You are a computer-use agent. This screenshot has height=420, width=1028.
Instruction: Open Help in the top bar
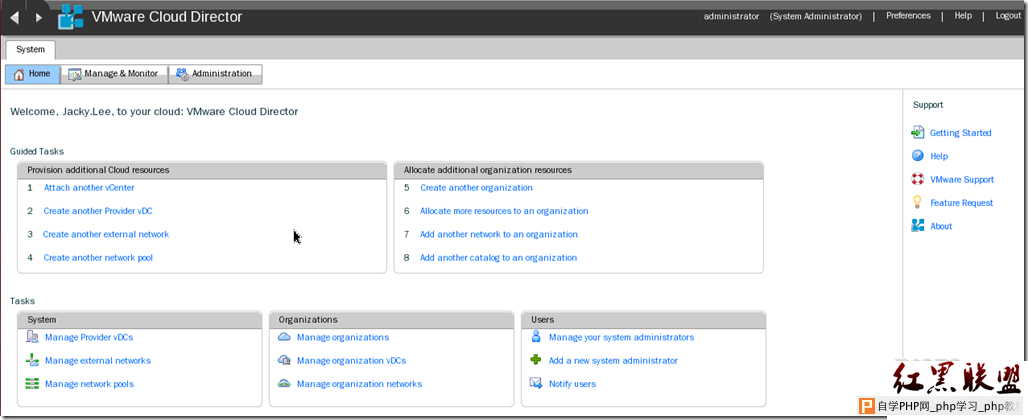[963, 16]
